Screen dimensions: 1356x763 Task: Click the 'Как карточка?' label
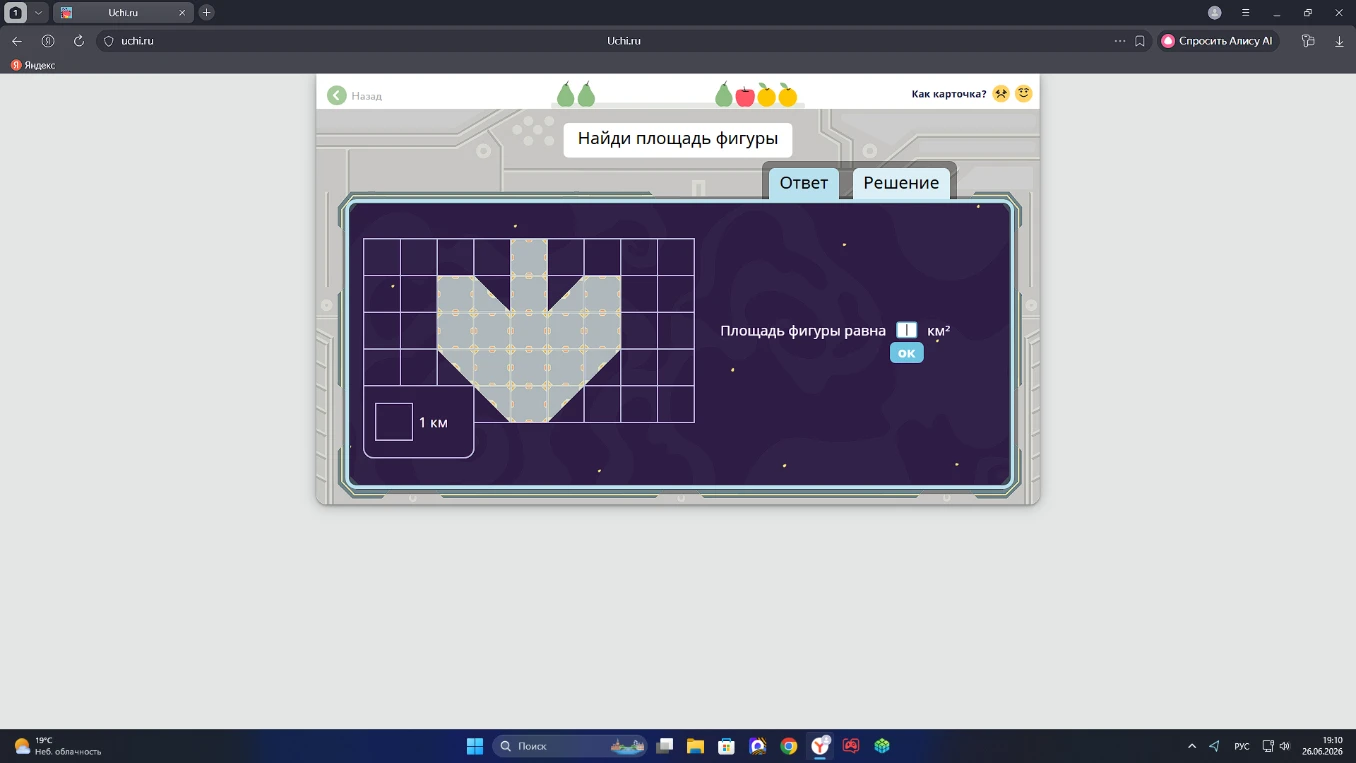tap(949, 94)
